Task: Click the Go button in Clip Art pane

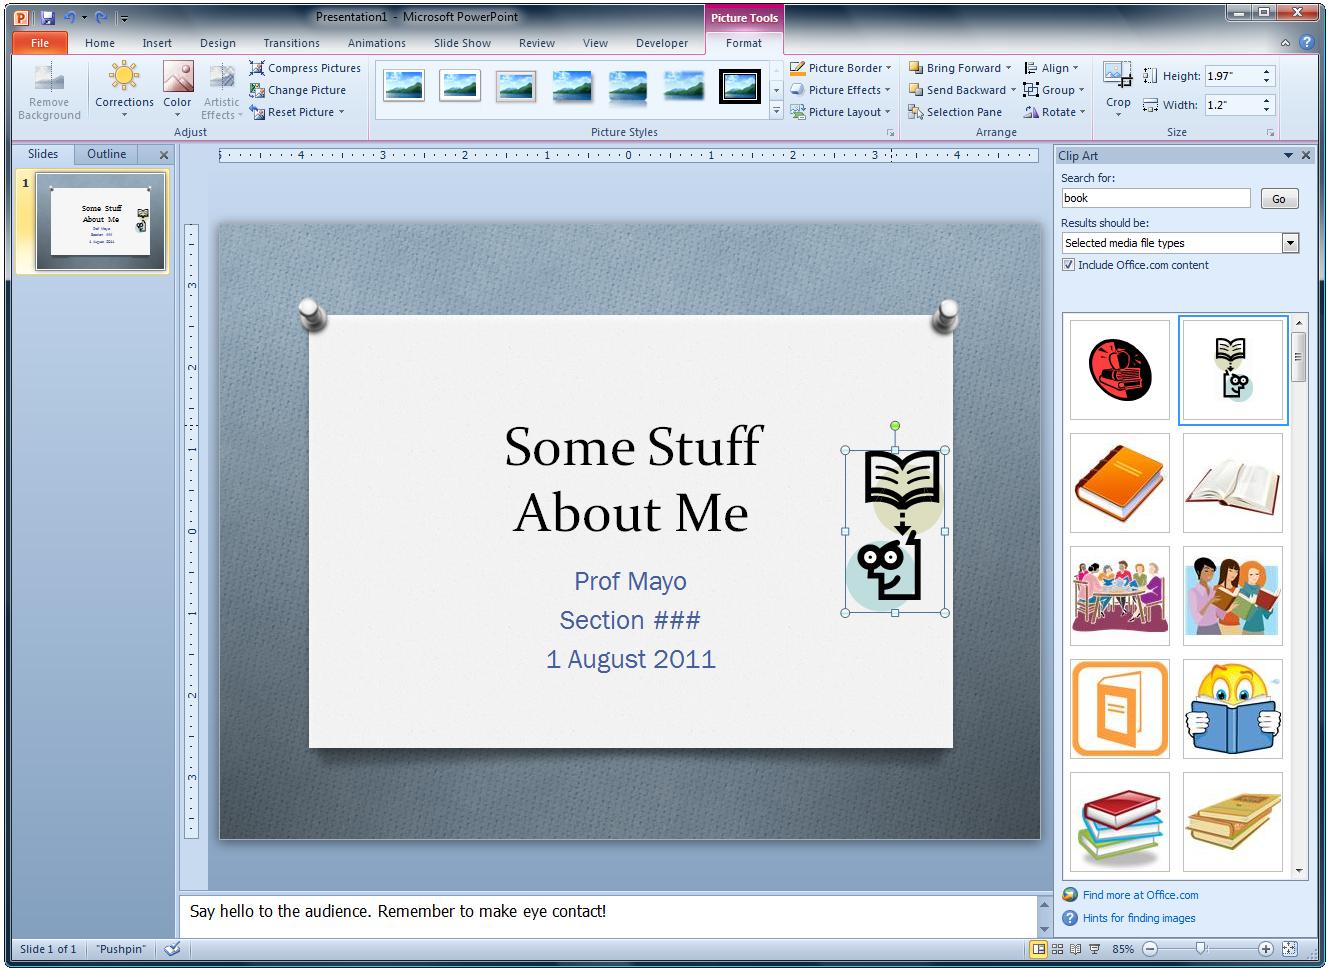Action: click(1278, 197)
